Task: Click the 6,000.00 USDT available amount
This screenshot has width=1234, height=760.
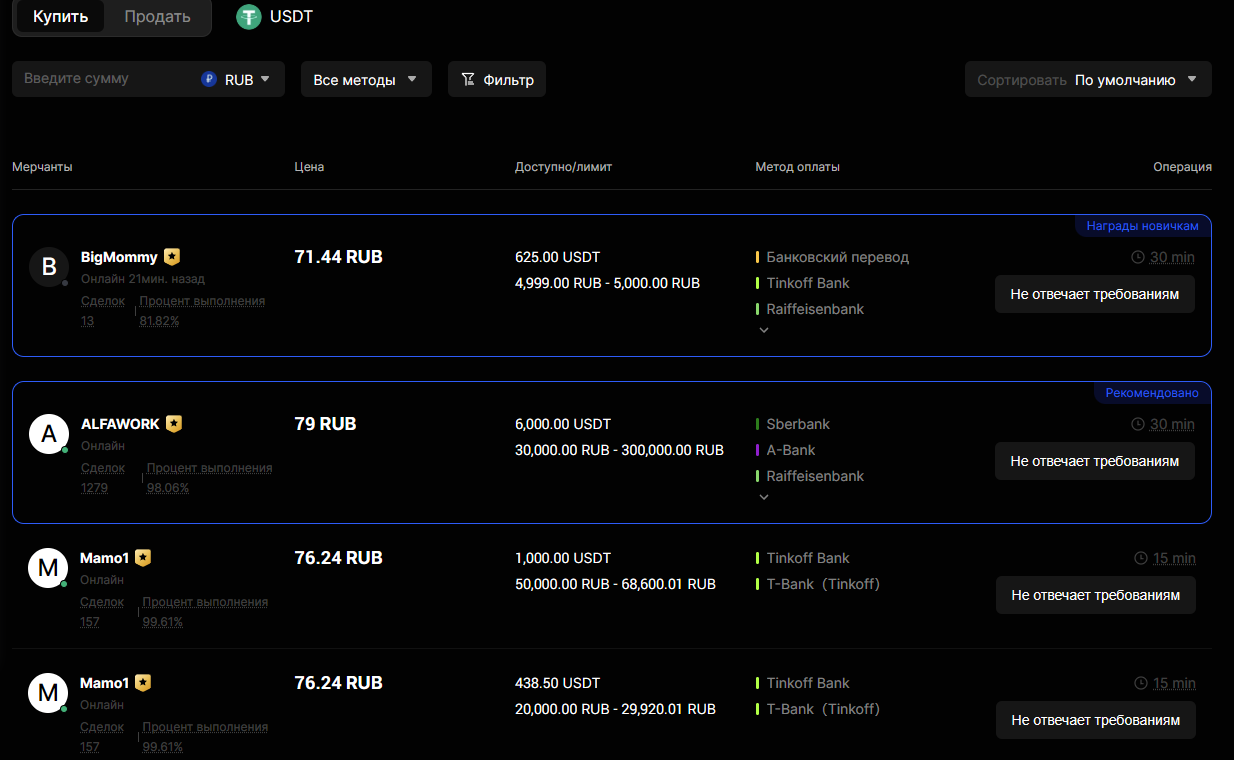Action: point(563,424)
